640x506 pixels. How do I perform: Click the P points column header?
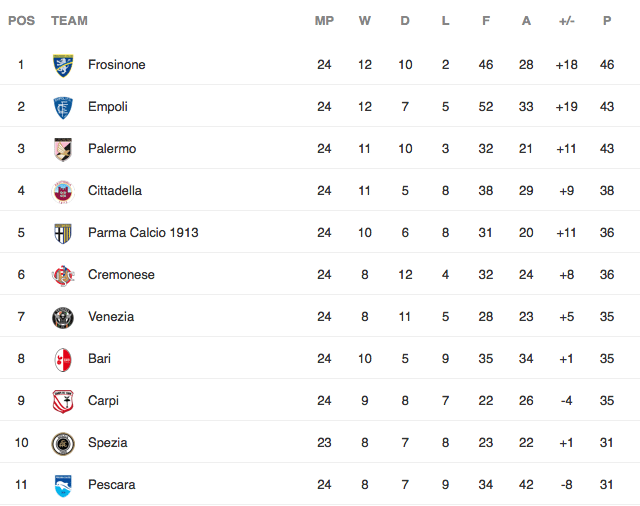(x=607, y=21)
